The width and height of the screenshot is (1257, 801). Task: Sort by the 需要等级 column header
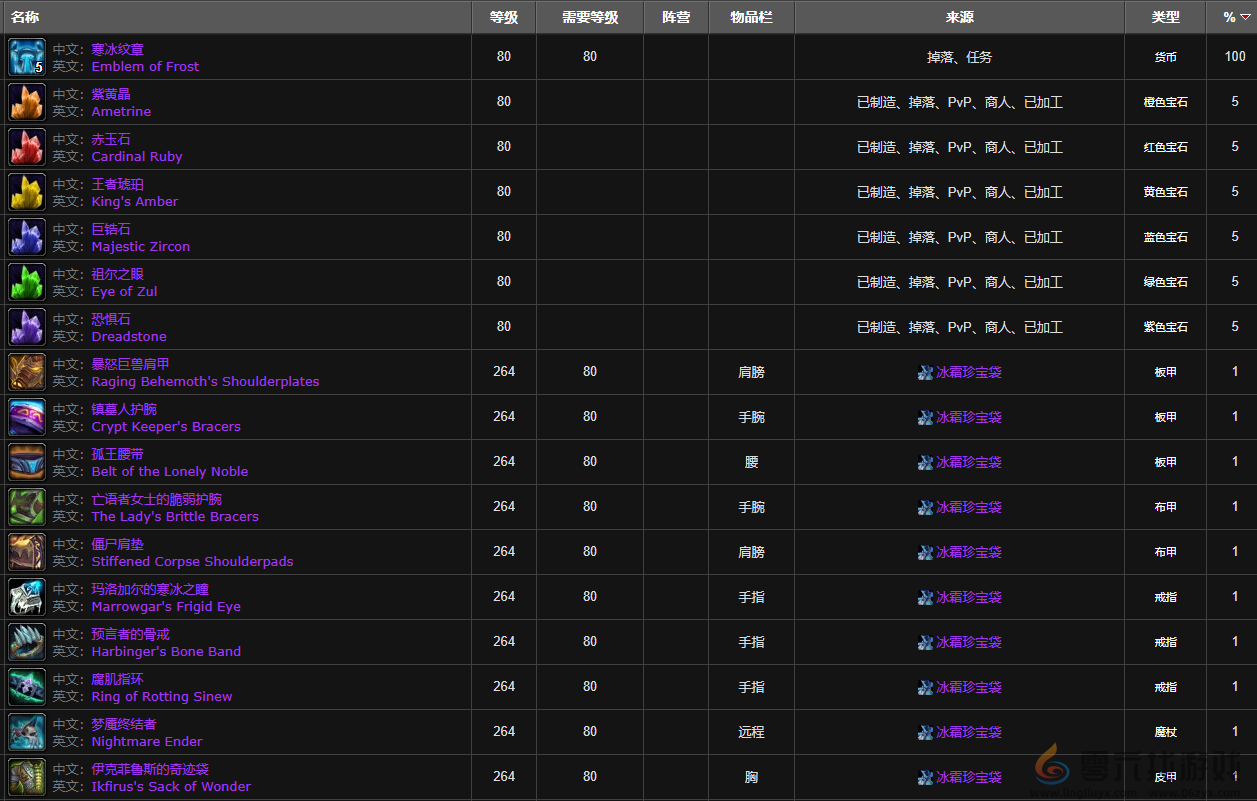(590, 17)
